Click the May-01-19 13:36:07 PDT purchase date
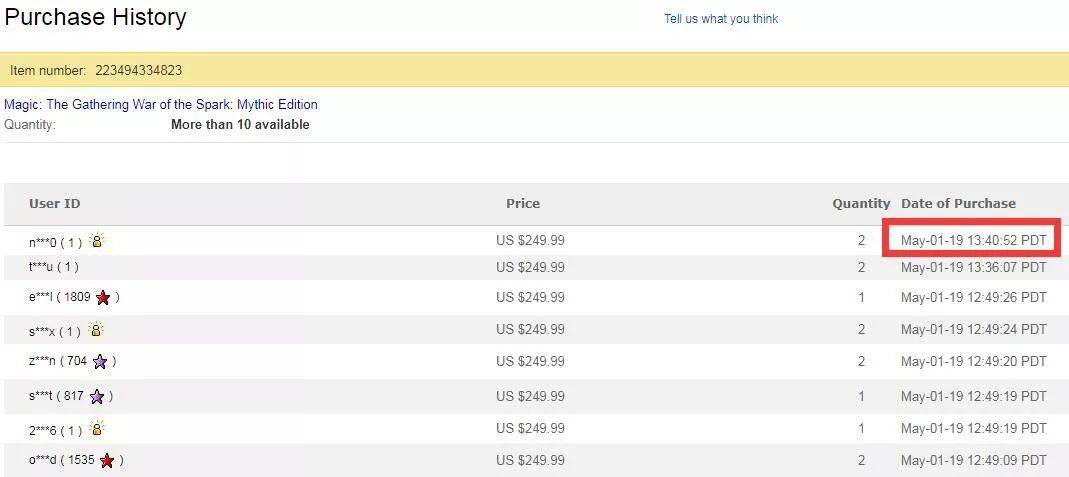1069x477 pixels. pyautogui.click(x=973, y=267)
